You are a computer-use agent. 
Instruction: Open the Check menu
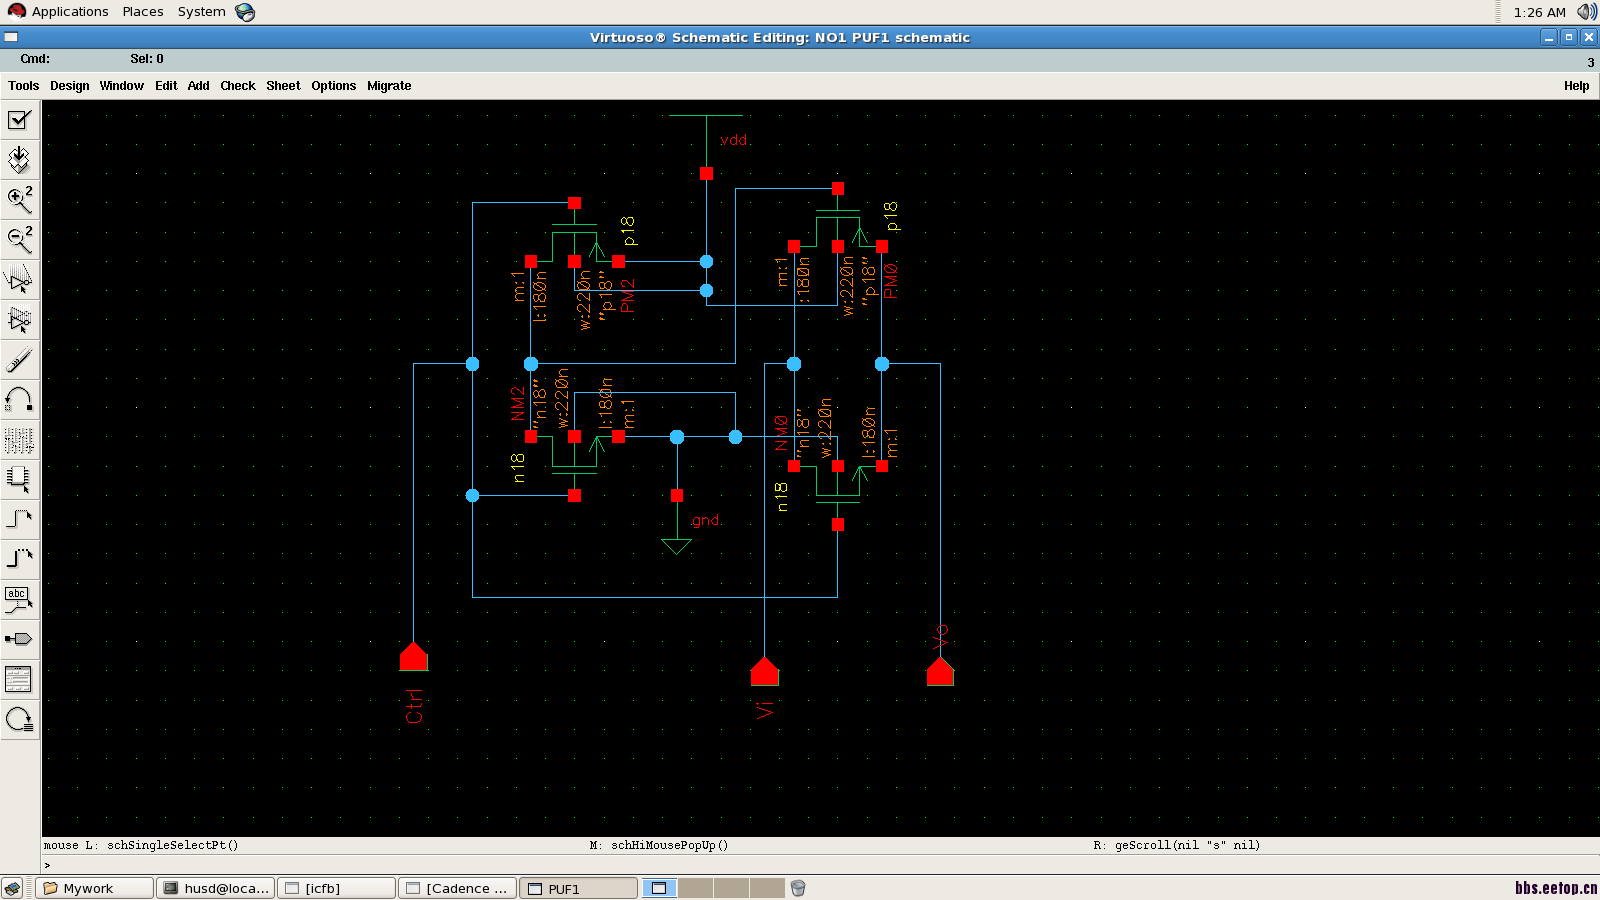coord(237,86)
